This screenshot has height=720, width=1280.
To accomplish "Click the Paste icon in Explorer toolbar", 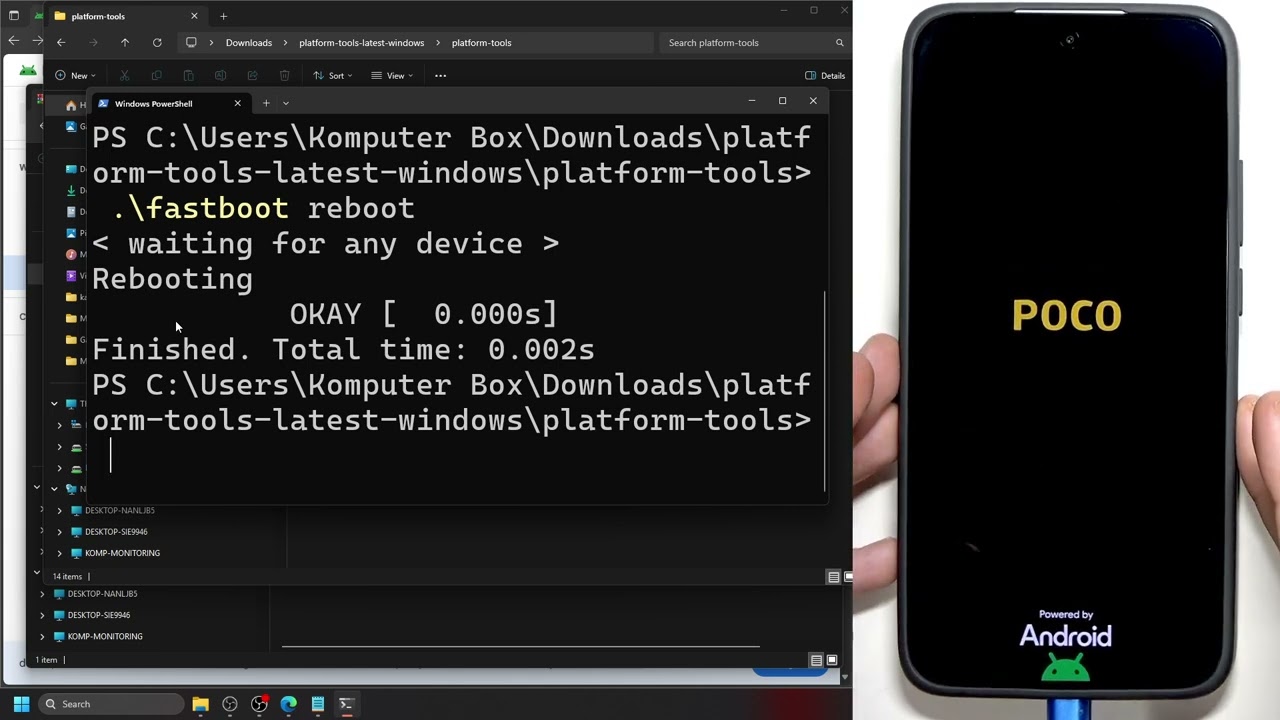I will coord(188,76).
